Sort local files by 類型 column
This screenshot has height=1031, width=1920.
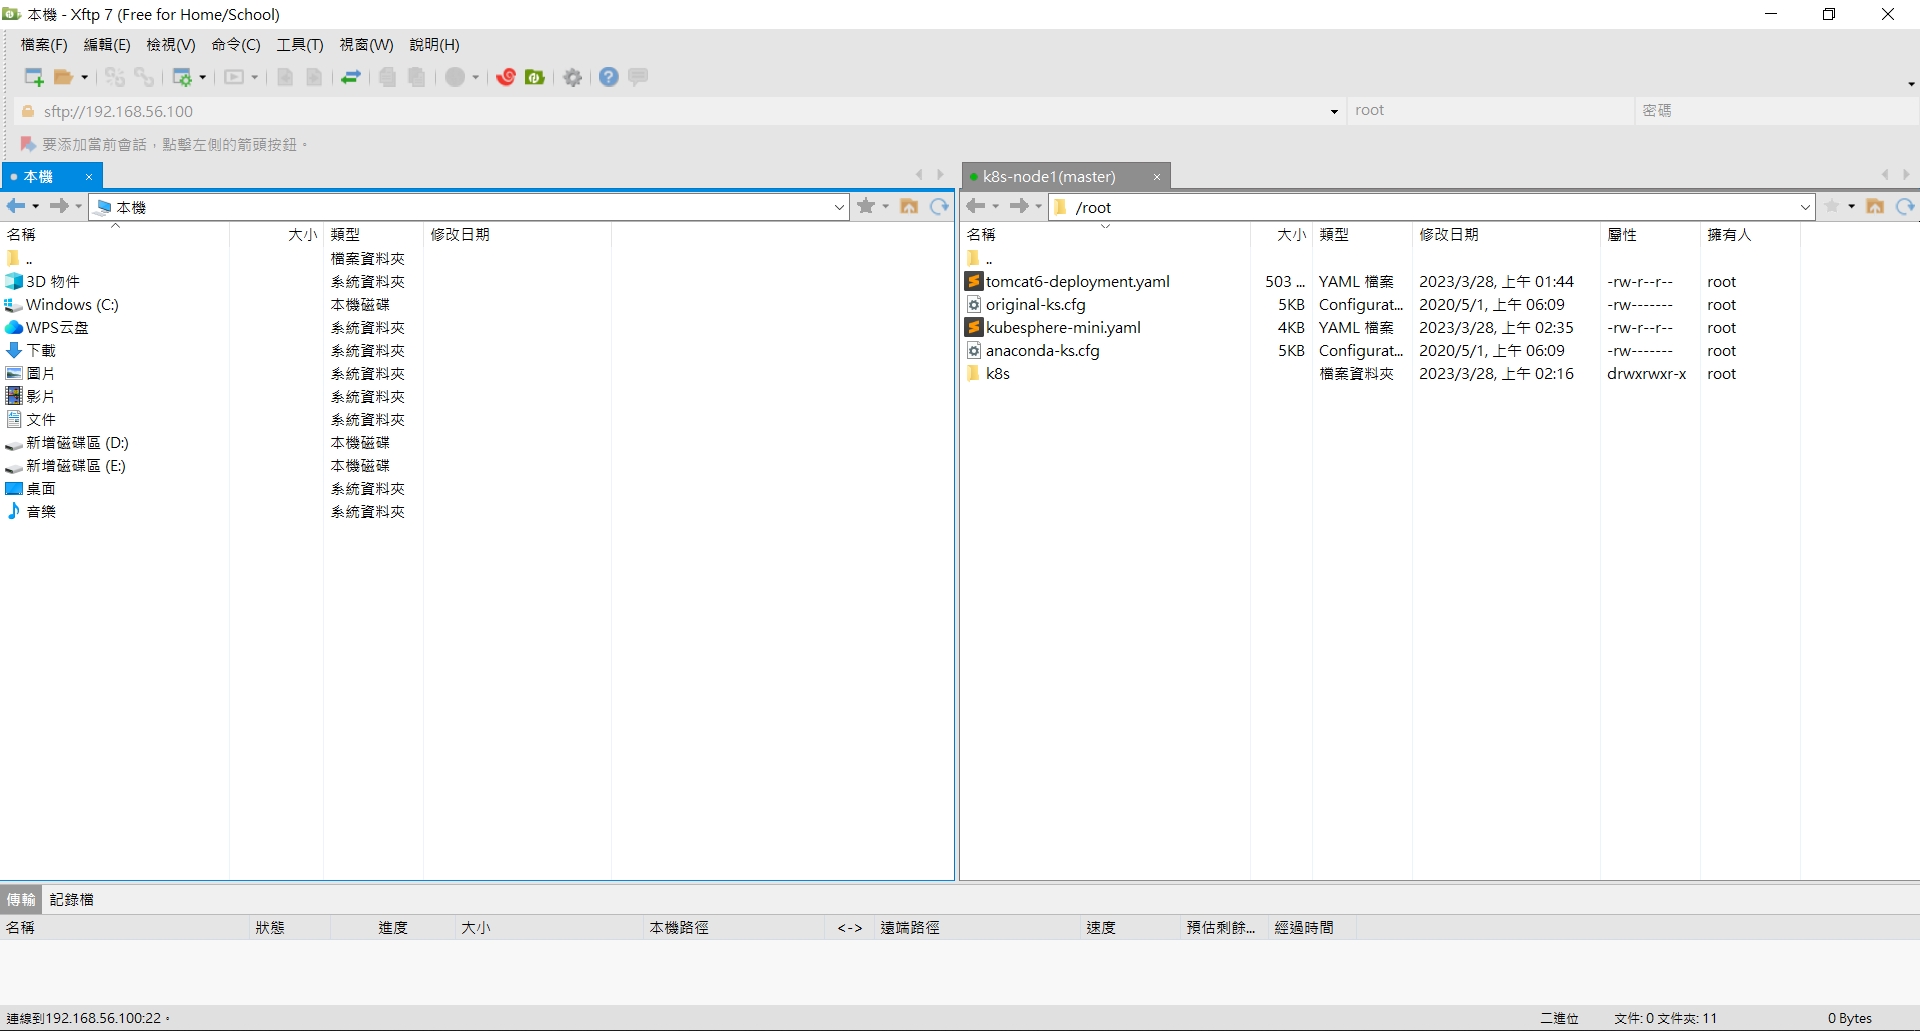coord(373,234)
